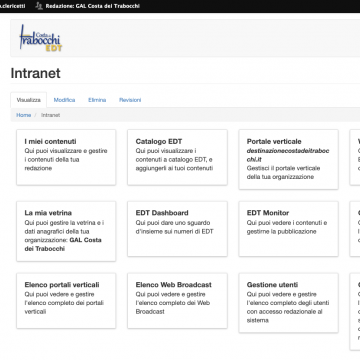
Task: Click text 'Qui puoi vedere i contenuti e gestirne'
Action: (287, 227)
